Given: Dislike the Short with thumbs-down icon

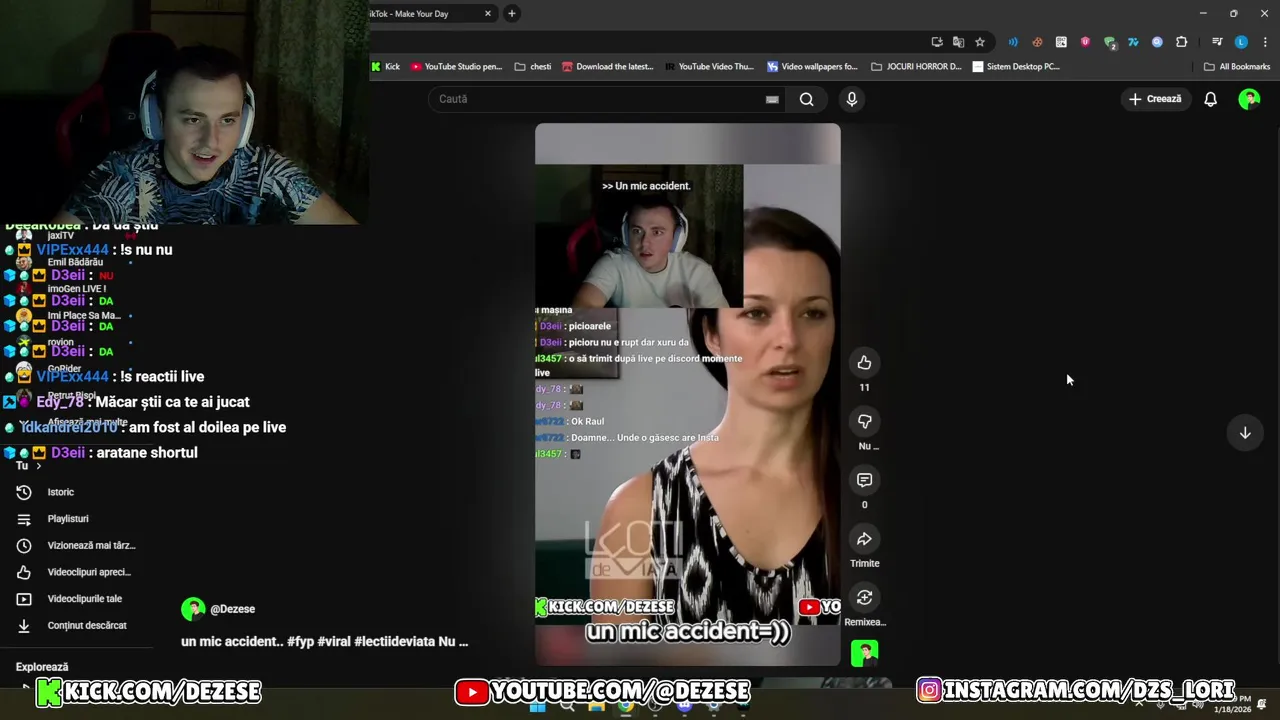Looking at the screenshot, I should (x=864, y=422).
